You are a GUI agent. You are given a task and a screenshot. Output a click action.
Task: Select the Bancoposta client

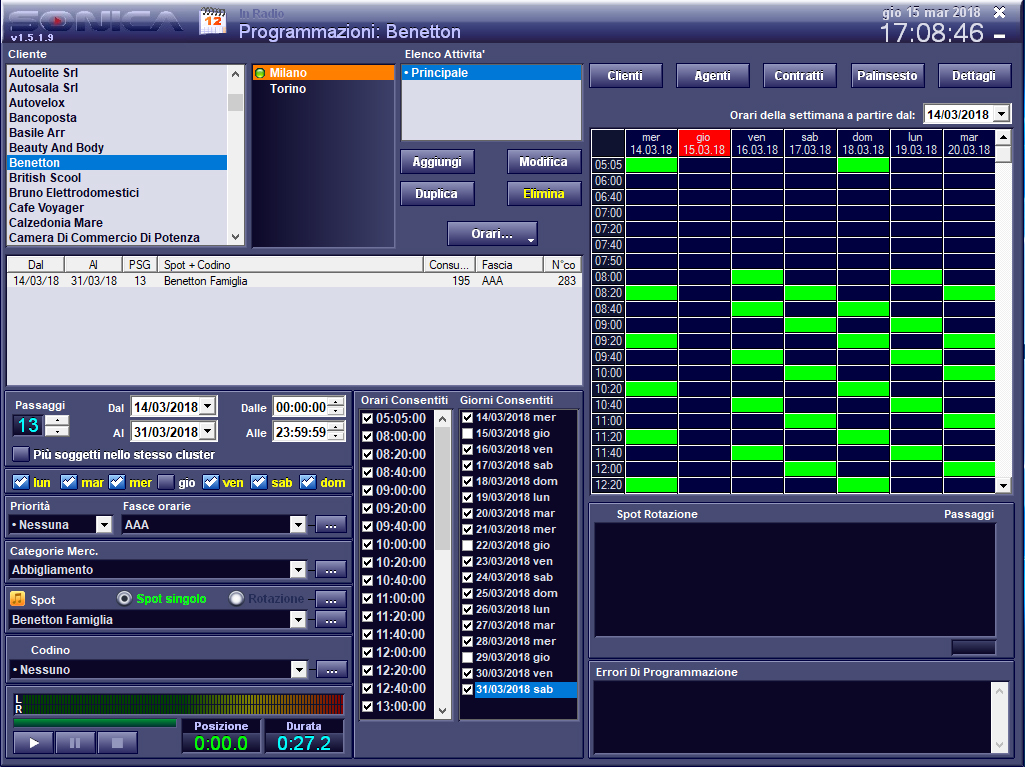point(118,118)
